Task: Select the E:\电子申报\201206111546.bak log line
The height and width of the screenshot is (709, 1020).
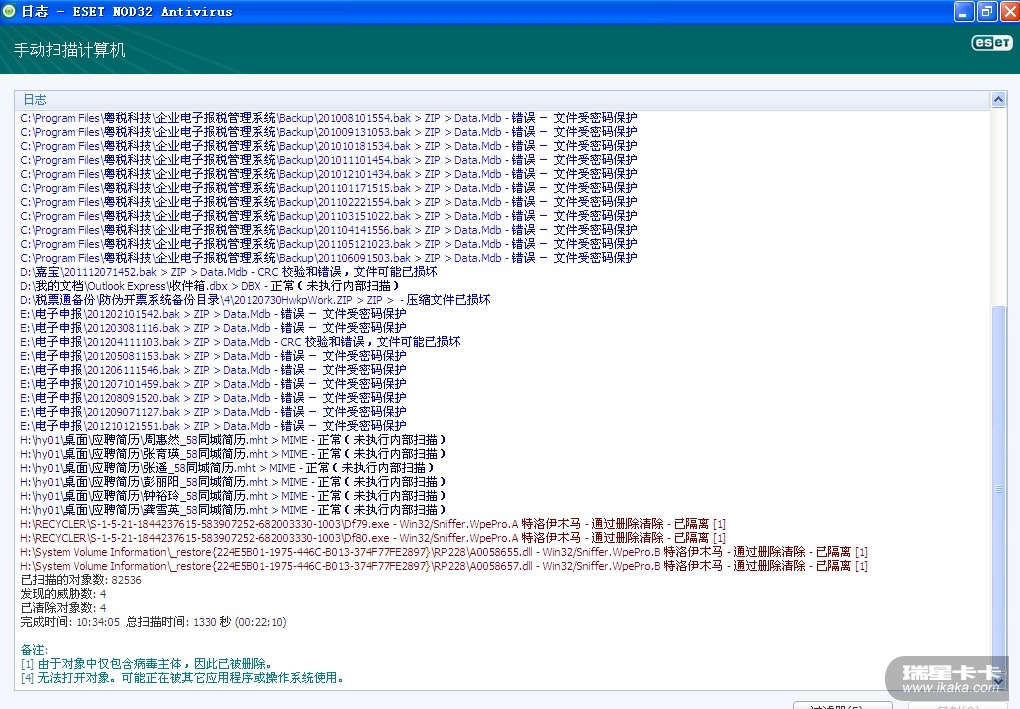Action: pyautogui.click(x=213, y=369)
